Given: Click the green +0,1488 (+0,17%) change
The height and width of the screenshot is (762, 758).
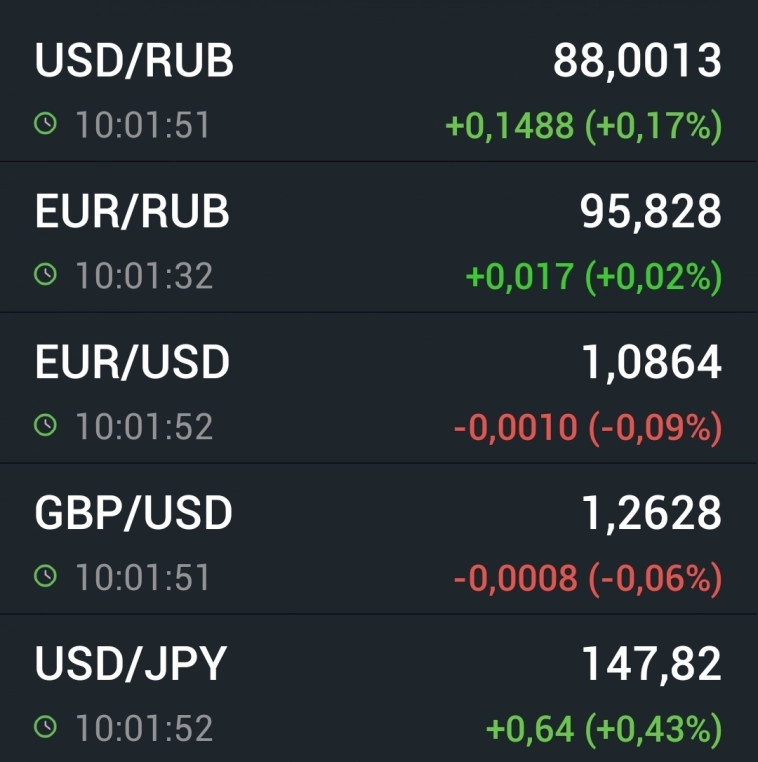Looking at the screenshot, I should coord(583,126).
